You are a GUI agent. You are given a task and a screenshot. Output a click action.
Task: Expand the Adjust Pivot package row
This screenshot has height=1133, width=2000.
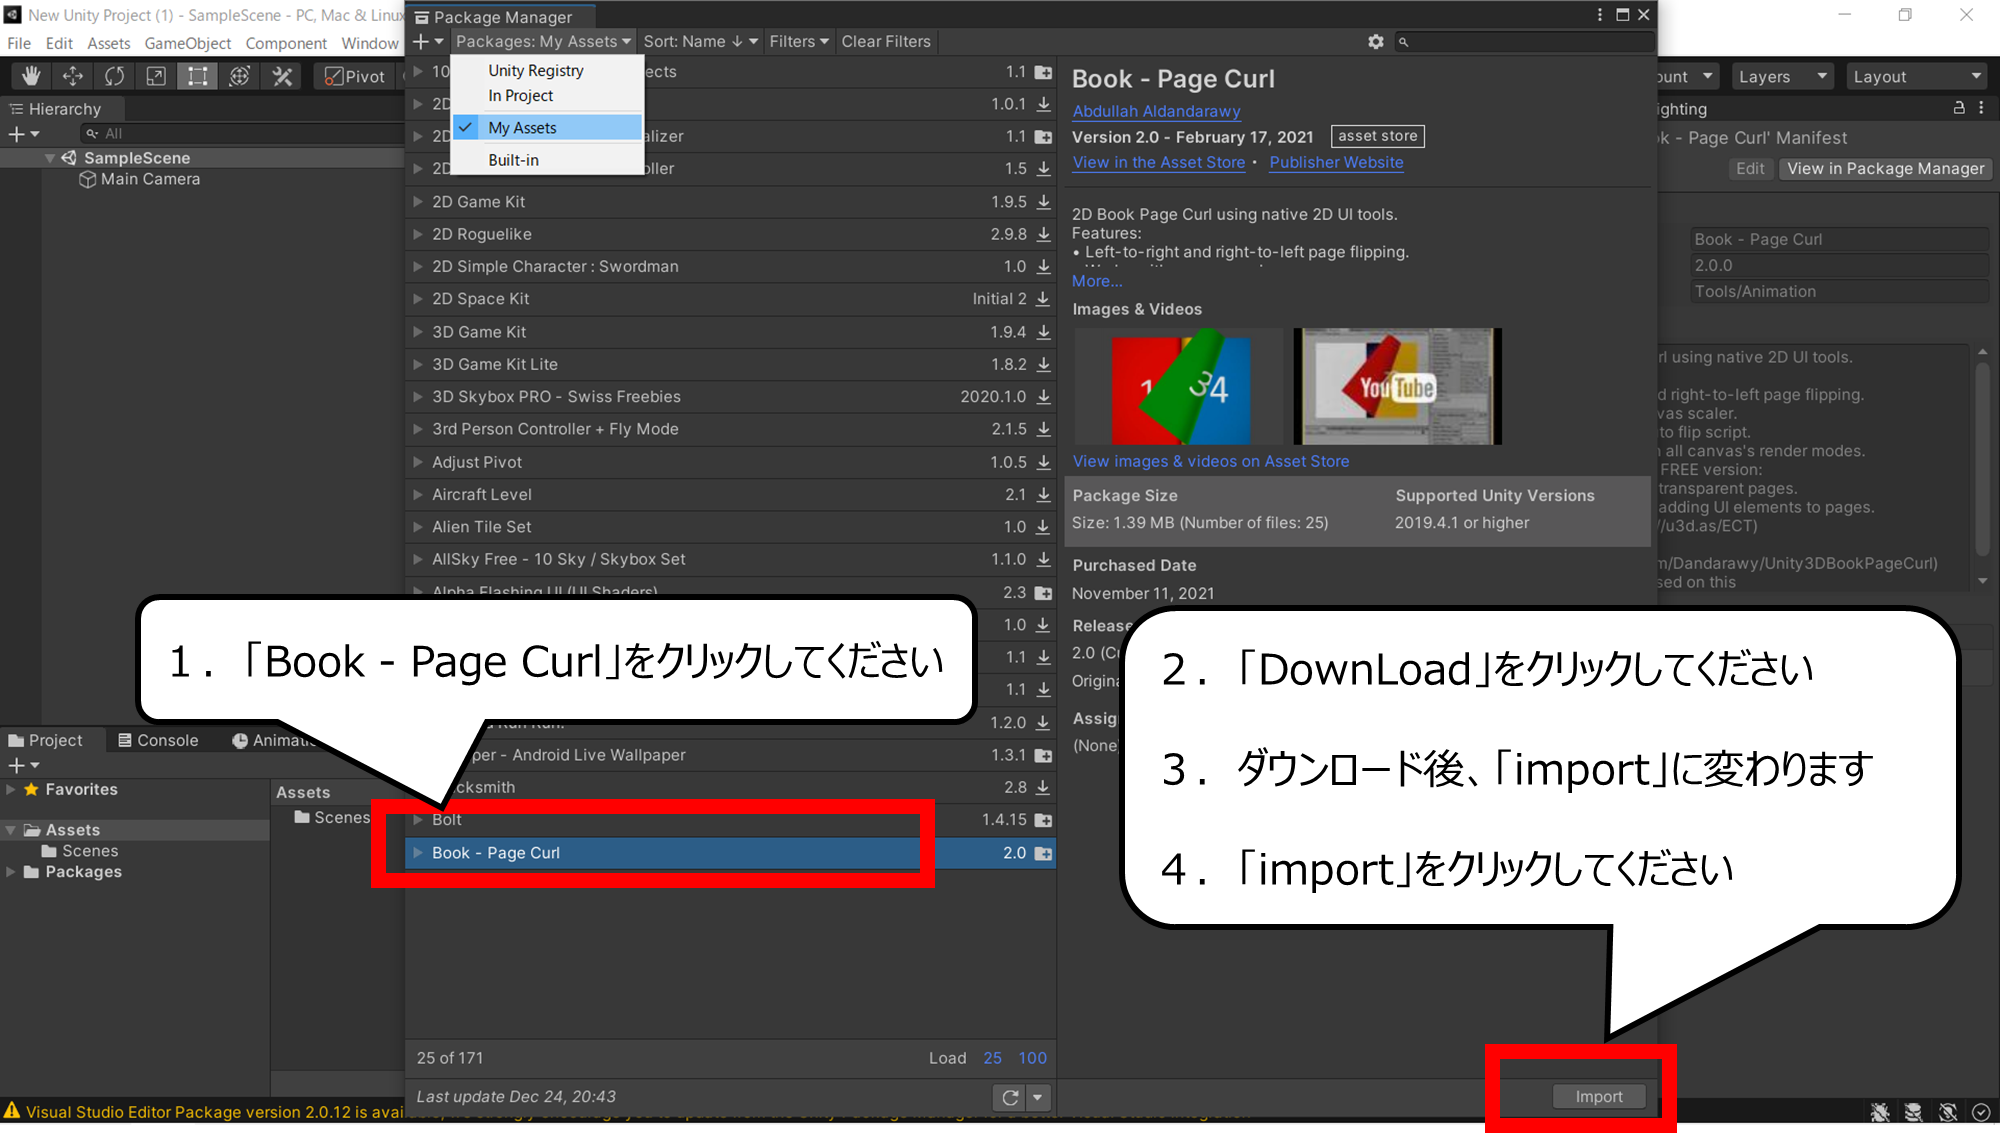point(418,462)
